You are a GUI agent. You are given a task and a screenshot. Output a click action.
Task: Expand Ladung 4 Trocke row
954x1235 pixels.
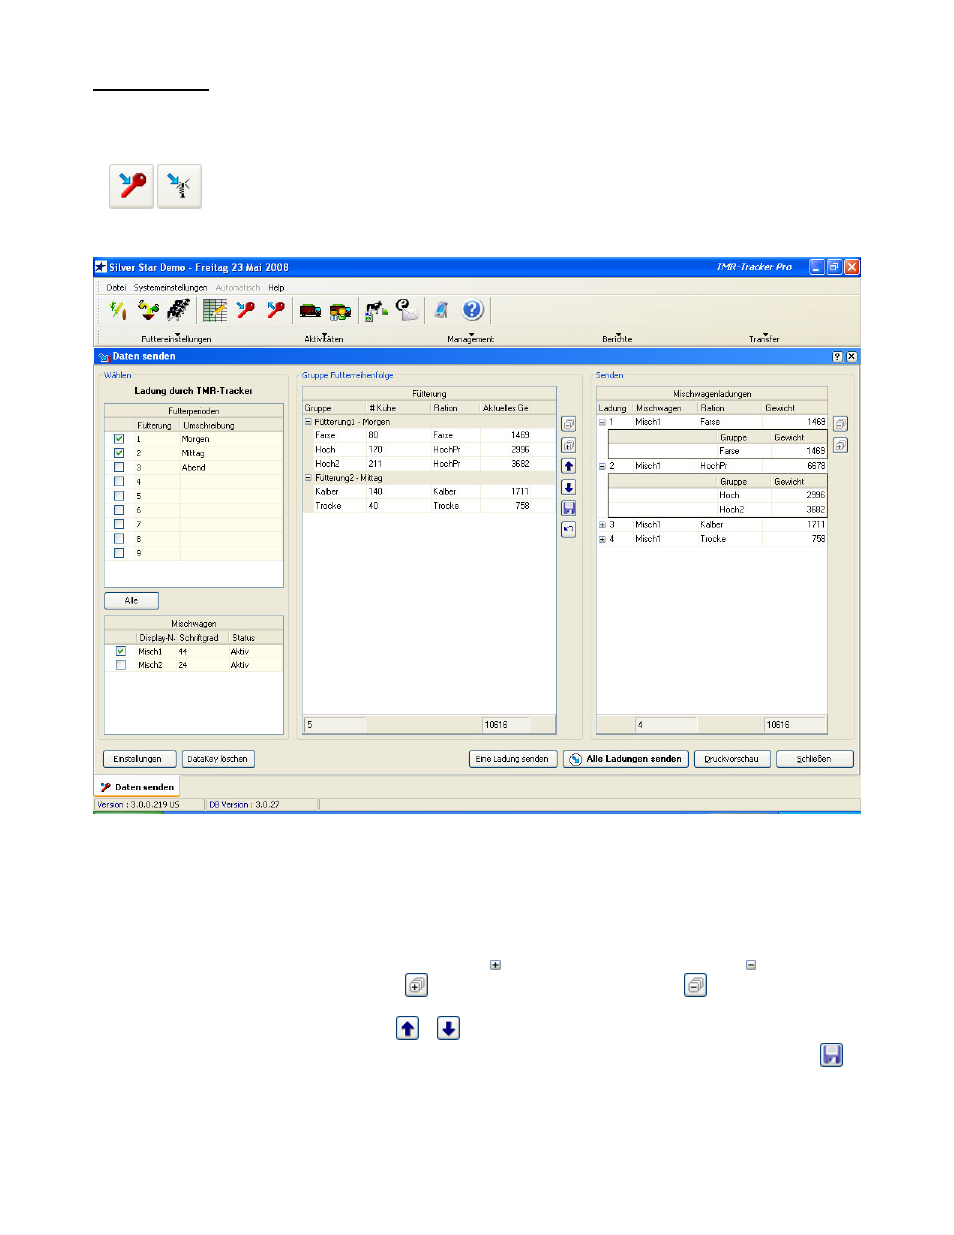pyautogui.click(x=602, y=539)
